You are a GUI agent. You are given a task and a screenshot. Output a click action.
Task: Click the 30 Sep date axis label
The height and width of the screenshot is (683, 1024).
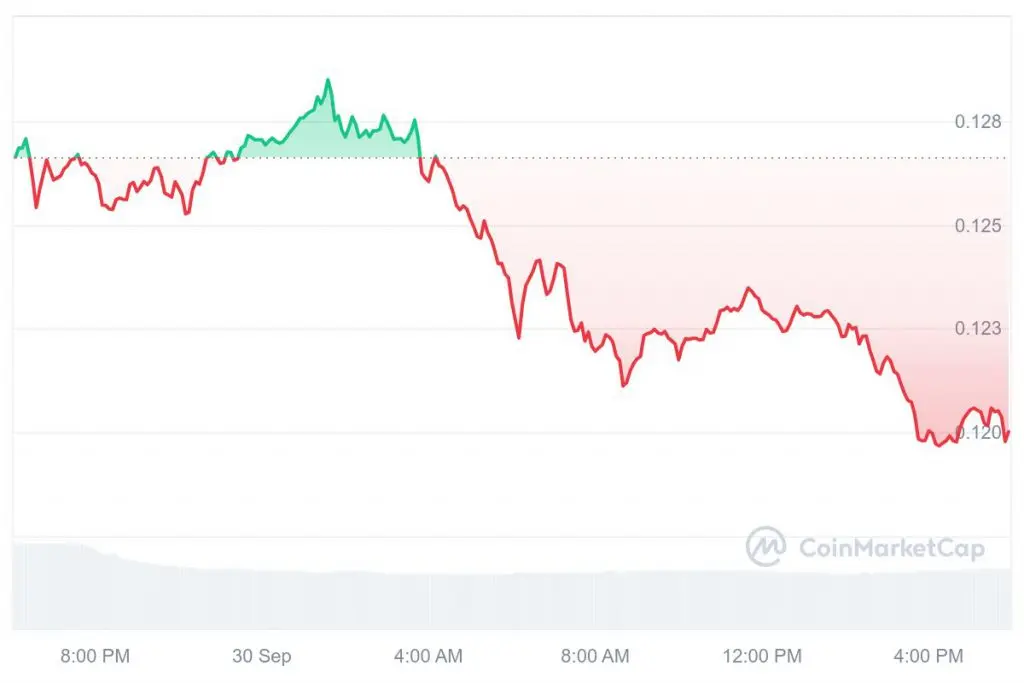pyautogui.click(x=261, y=656)
